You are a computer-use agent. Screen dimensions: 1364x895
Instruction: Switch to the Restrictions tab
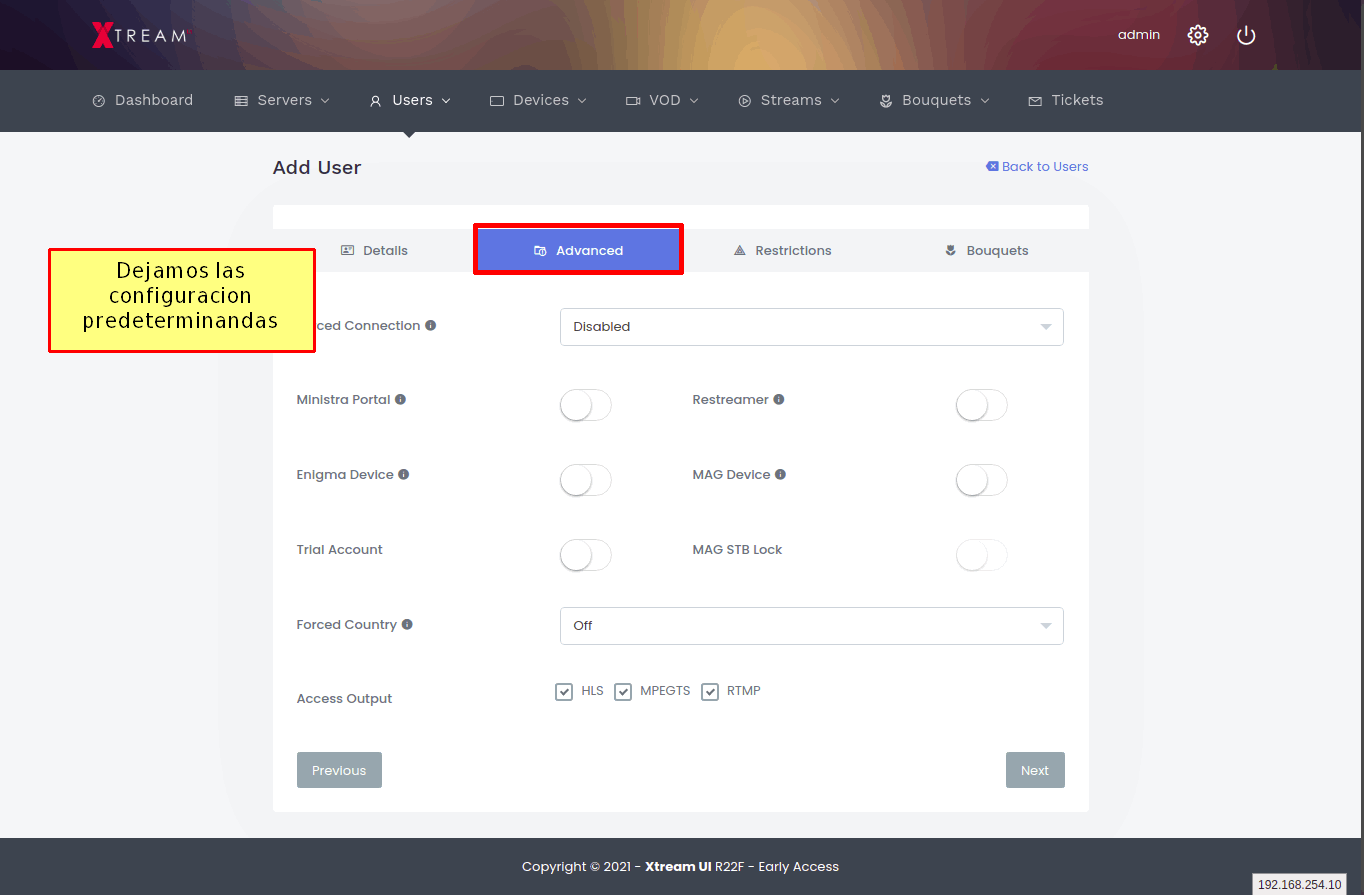tap(783, 251)
